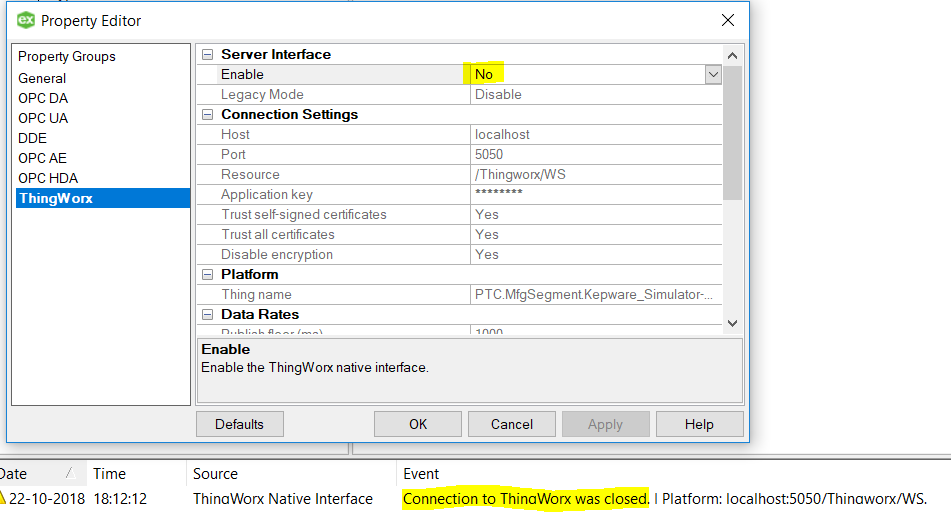The height and width of the screenshot is (512, 951).
Task: Select the Resource property label
Action: [x=250, y=175]
